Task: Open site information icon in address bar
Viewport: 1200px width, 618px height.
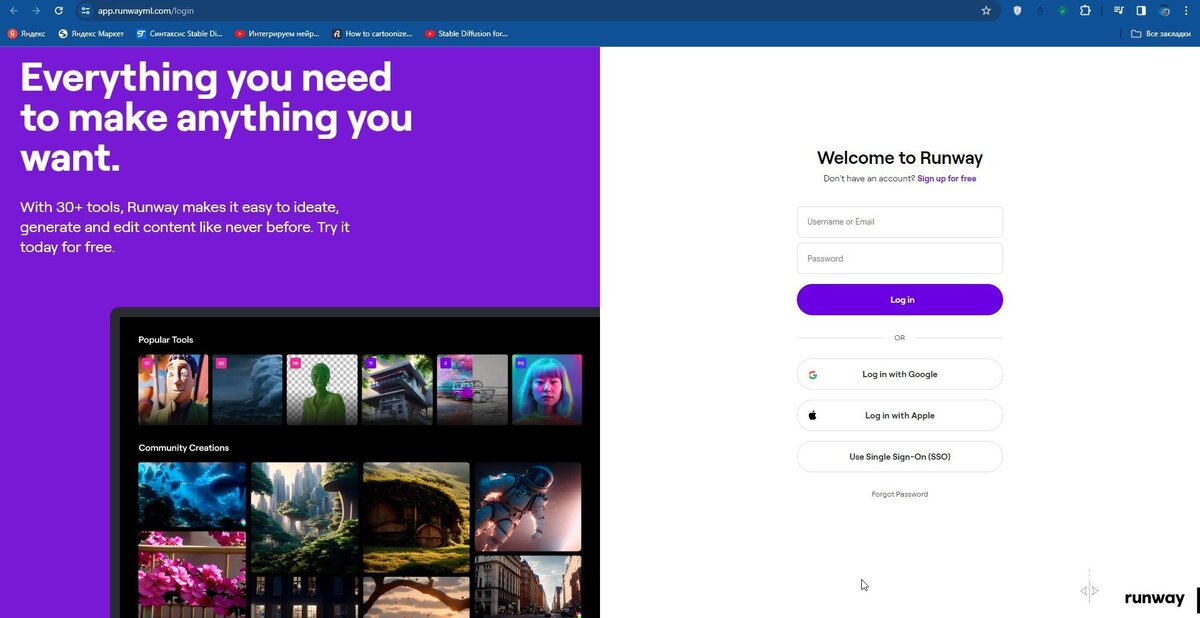Action: point(85,10)
